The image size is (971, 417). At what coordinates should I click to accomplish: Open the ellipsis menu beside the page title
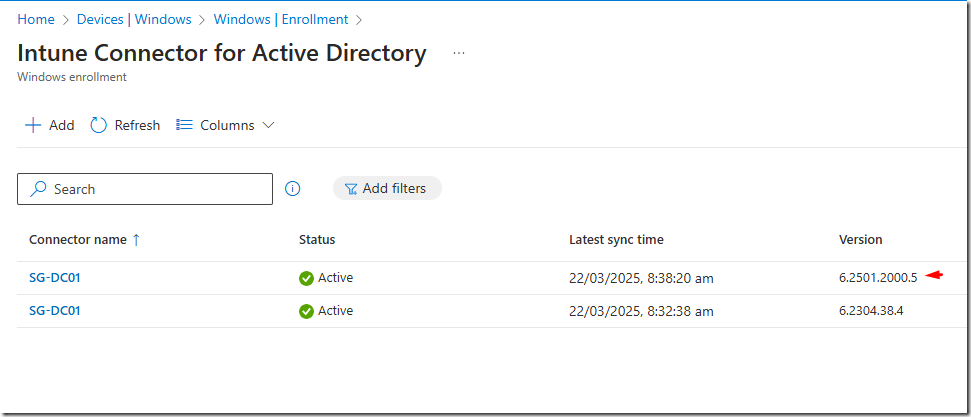pyautogui.click(x=458, y=53)
